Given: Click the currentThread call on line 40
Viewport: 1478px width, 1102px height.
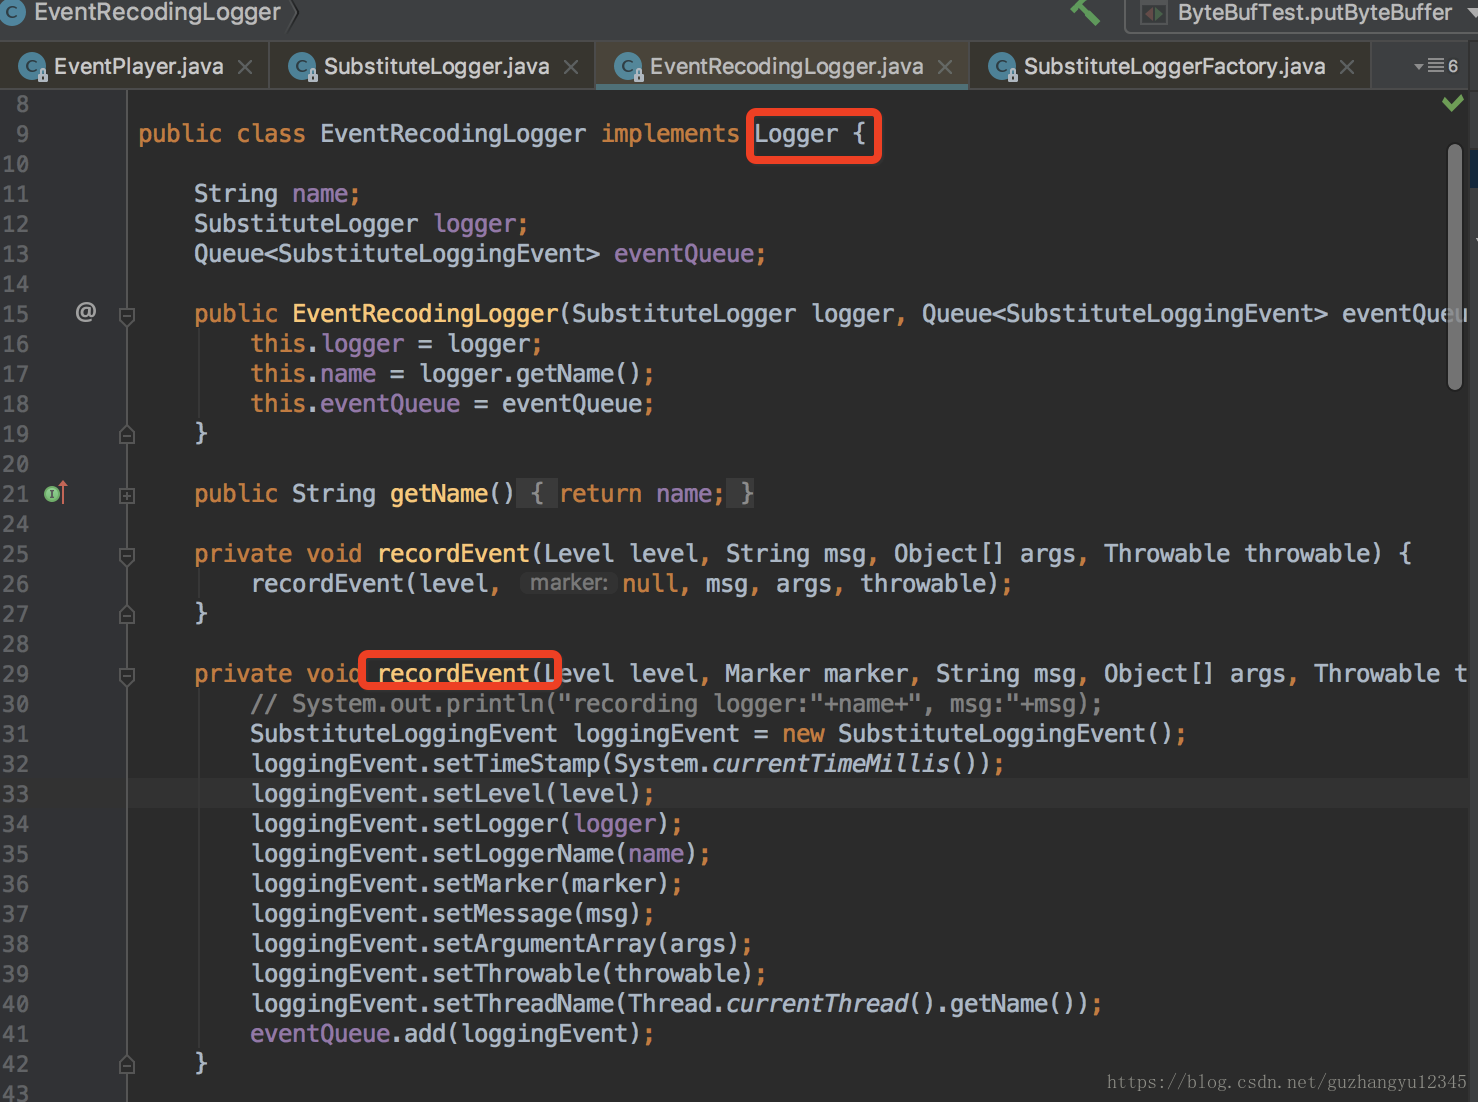Looking at the screenshot, I should (817, 1004).
